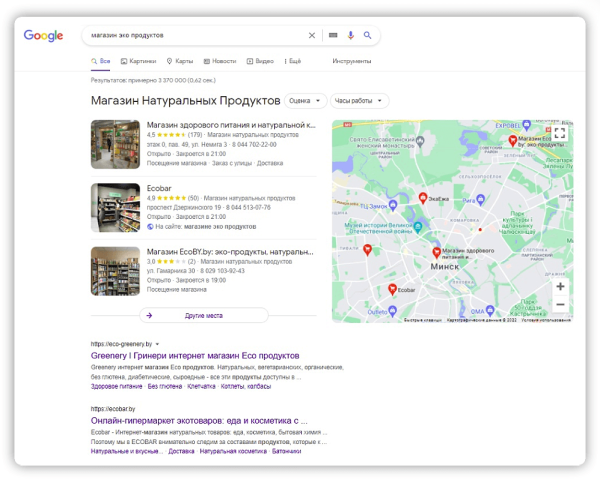Open the Оценка rating filter dropdown
This screenshot has width=600, height=483.
305,101
